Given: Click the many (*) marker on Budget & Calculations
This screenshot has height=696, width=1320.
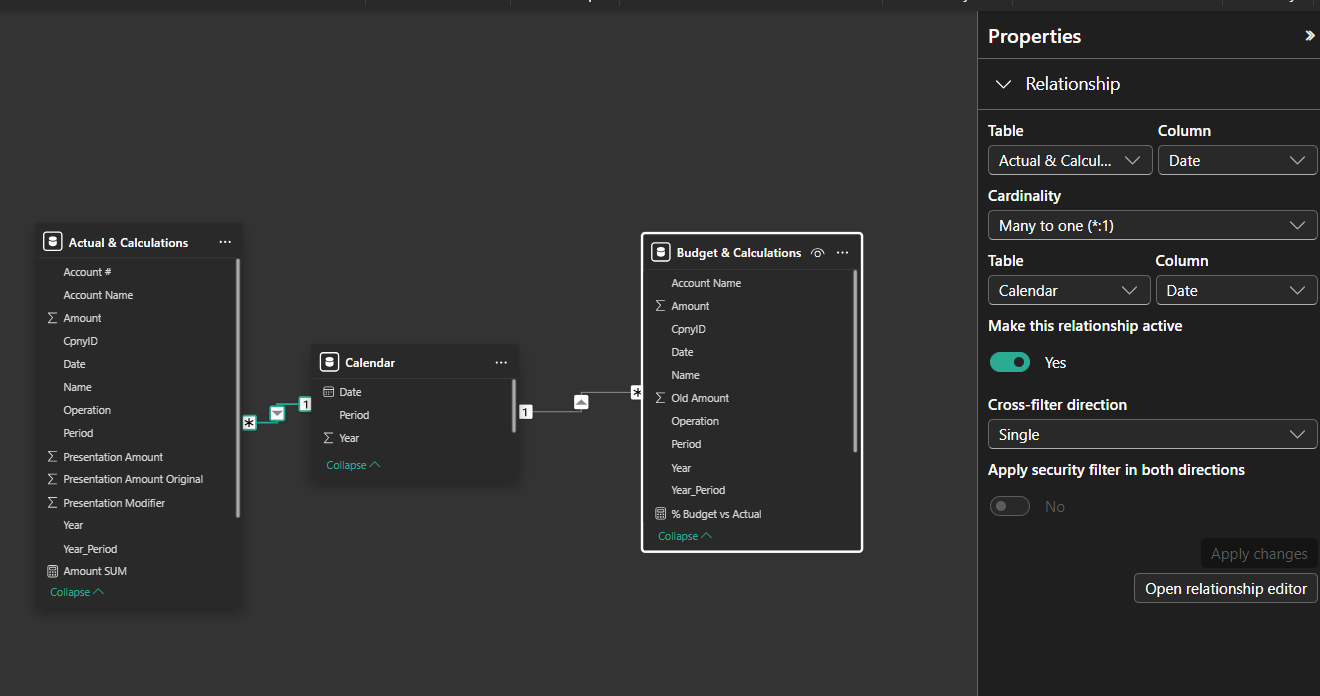Looking at the screenshot, I should point(636,393).
